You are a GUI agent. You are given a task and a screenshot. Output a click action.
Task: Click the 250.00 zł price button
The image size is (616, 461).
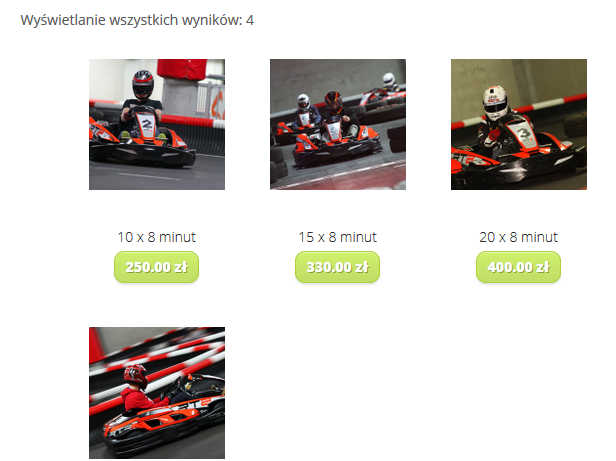point(156,267)
